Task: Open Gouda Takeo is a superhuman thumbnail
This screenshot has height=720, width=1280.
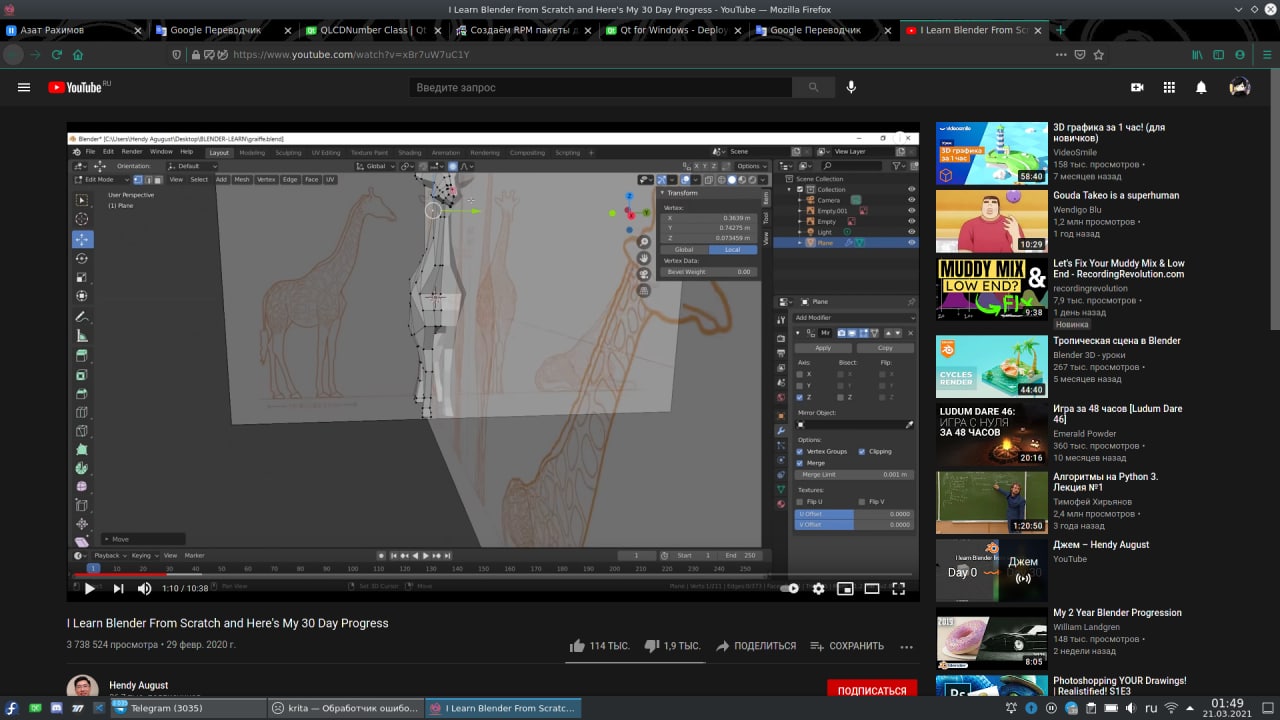Action: tap(991, 221)
